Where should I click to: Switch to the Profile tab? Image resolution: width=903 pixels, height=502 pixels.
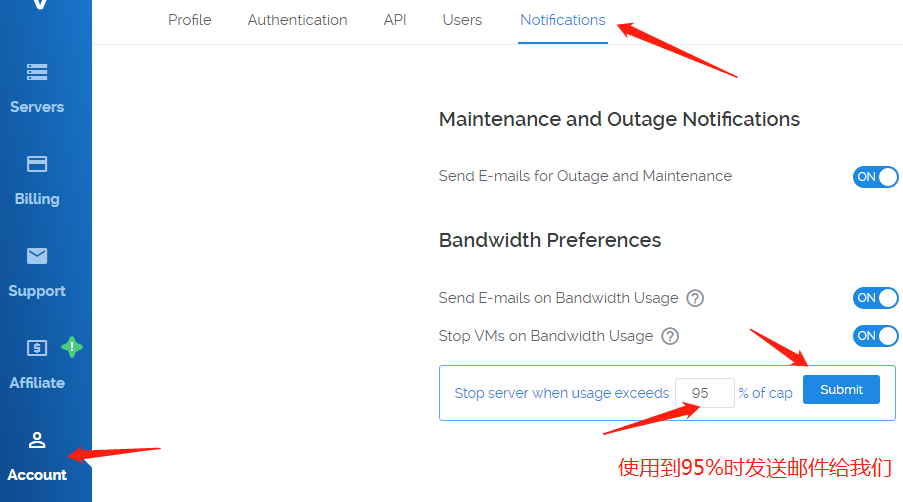coord(189,20)
